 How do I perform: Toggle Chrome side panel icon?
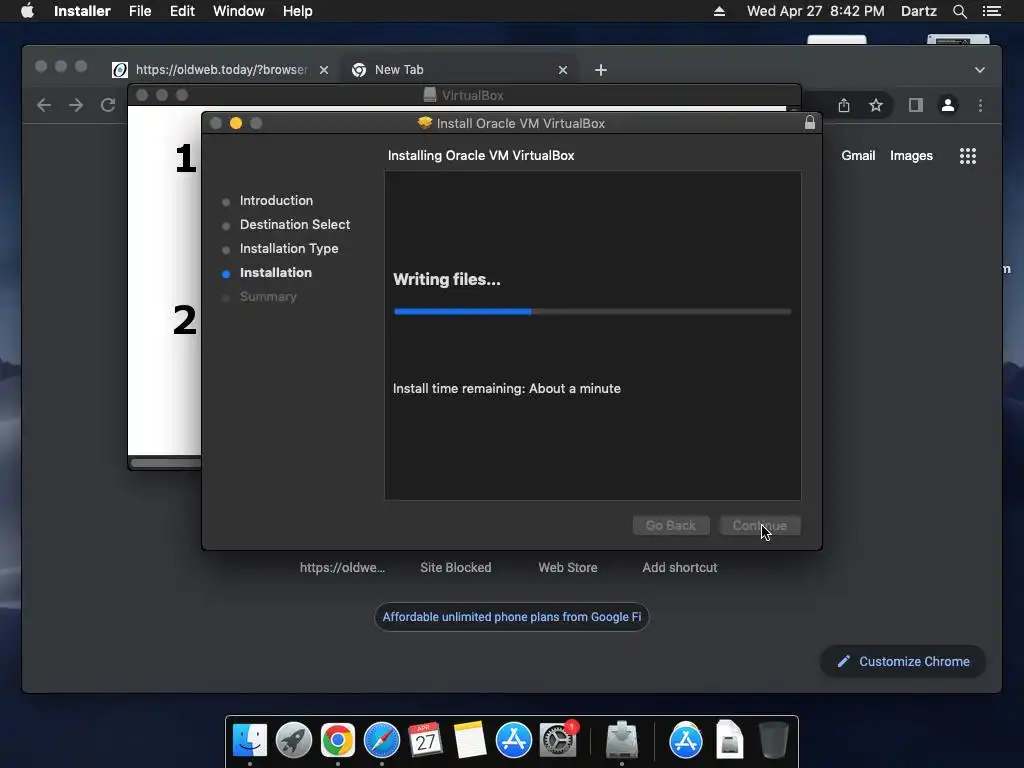pos(916,105)
